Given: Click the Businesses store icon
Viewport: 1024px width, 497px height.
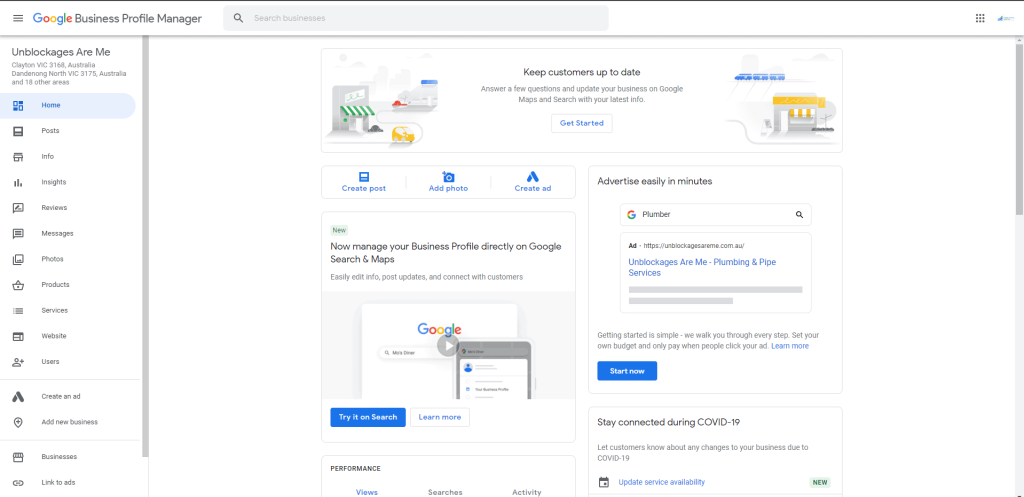Looking at the screenshot, I should pos(18,457).
